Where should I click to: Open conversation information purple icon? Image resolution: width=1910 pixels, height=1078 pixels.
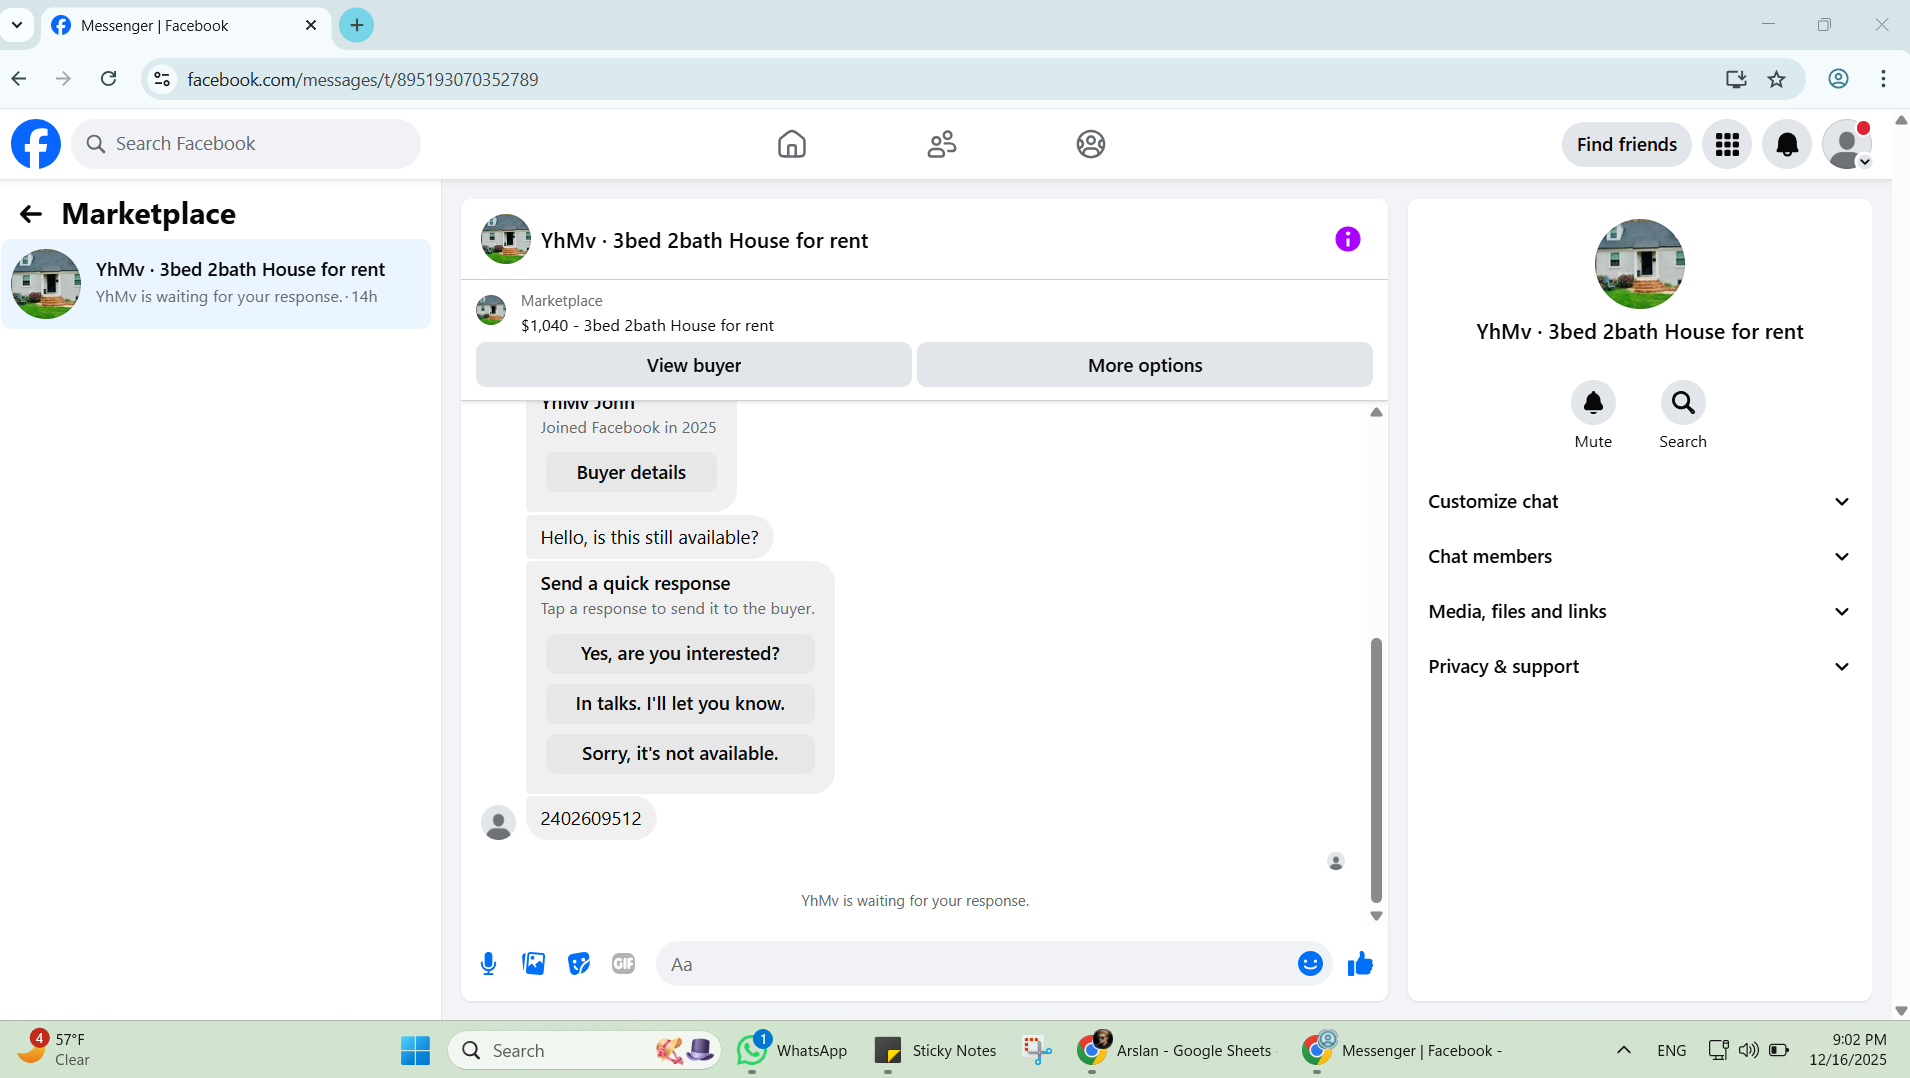[x=1347, y=239]
